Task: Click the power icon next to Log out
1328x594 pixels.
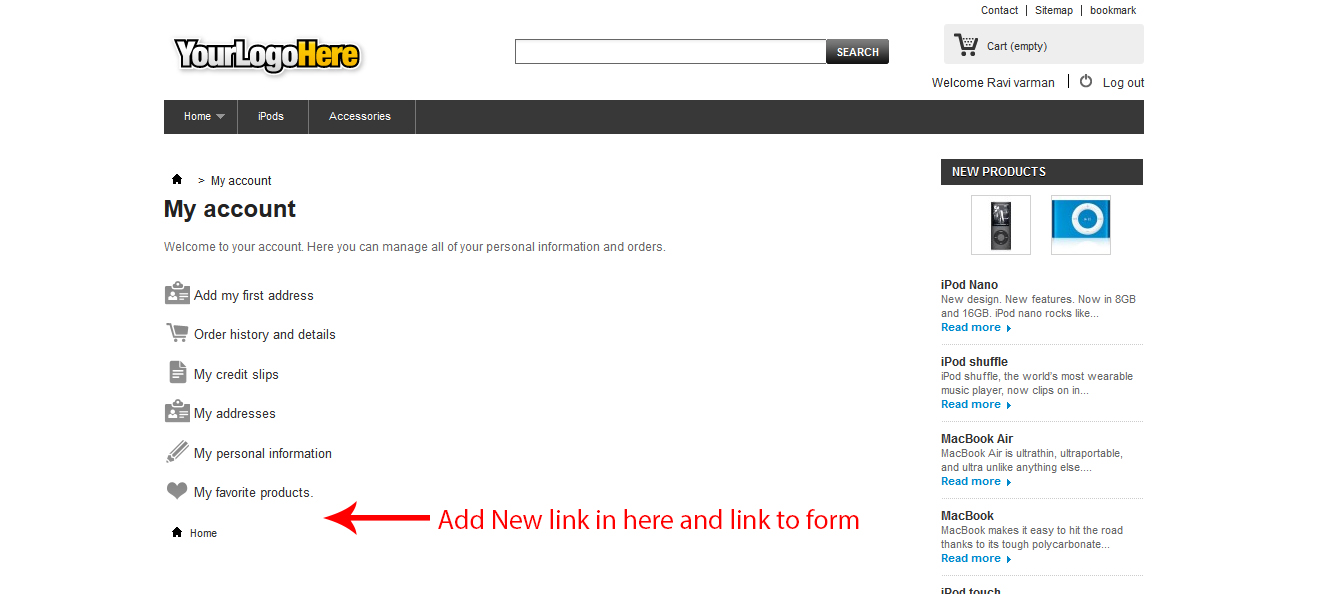Action: (x=1086, y=81)
